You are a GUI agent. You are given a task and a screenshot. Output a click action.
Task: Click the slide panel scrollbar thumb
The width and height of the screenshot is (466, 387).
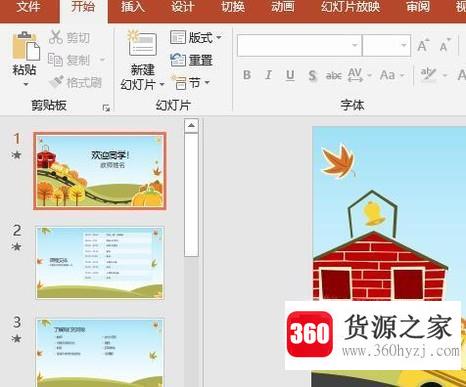(x=191, y=195)
